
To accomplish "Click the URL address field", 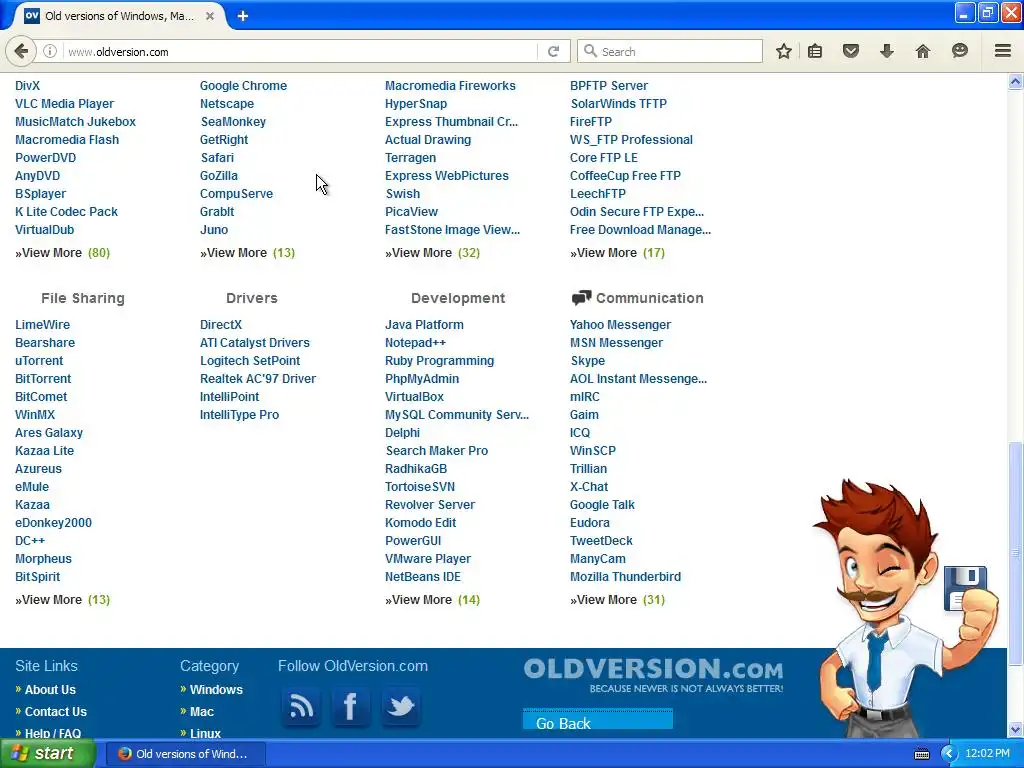I will click(x=300, y=52).
